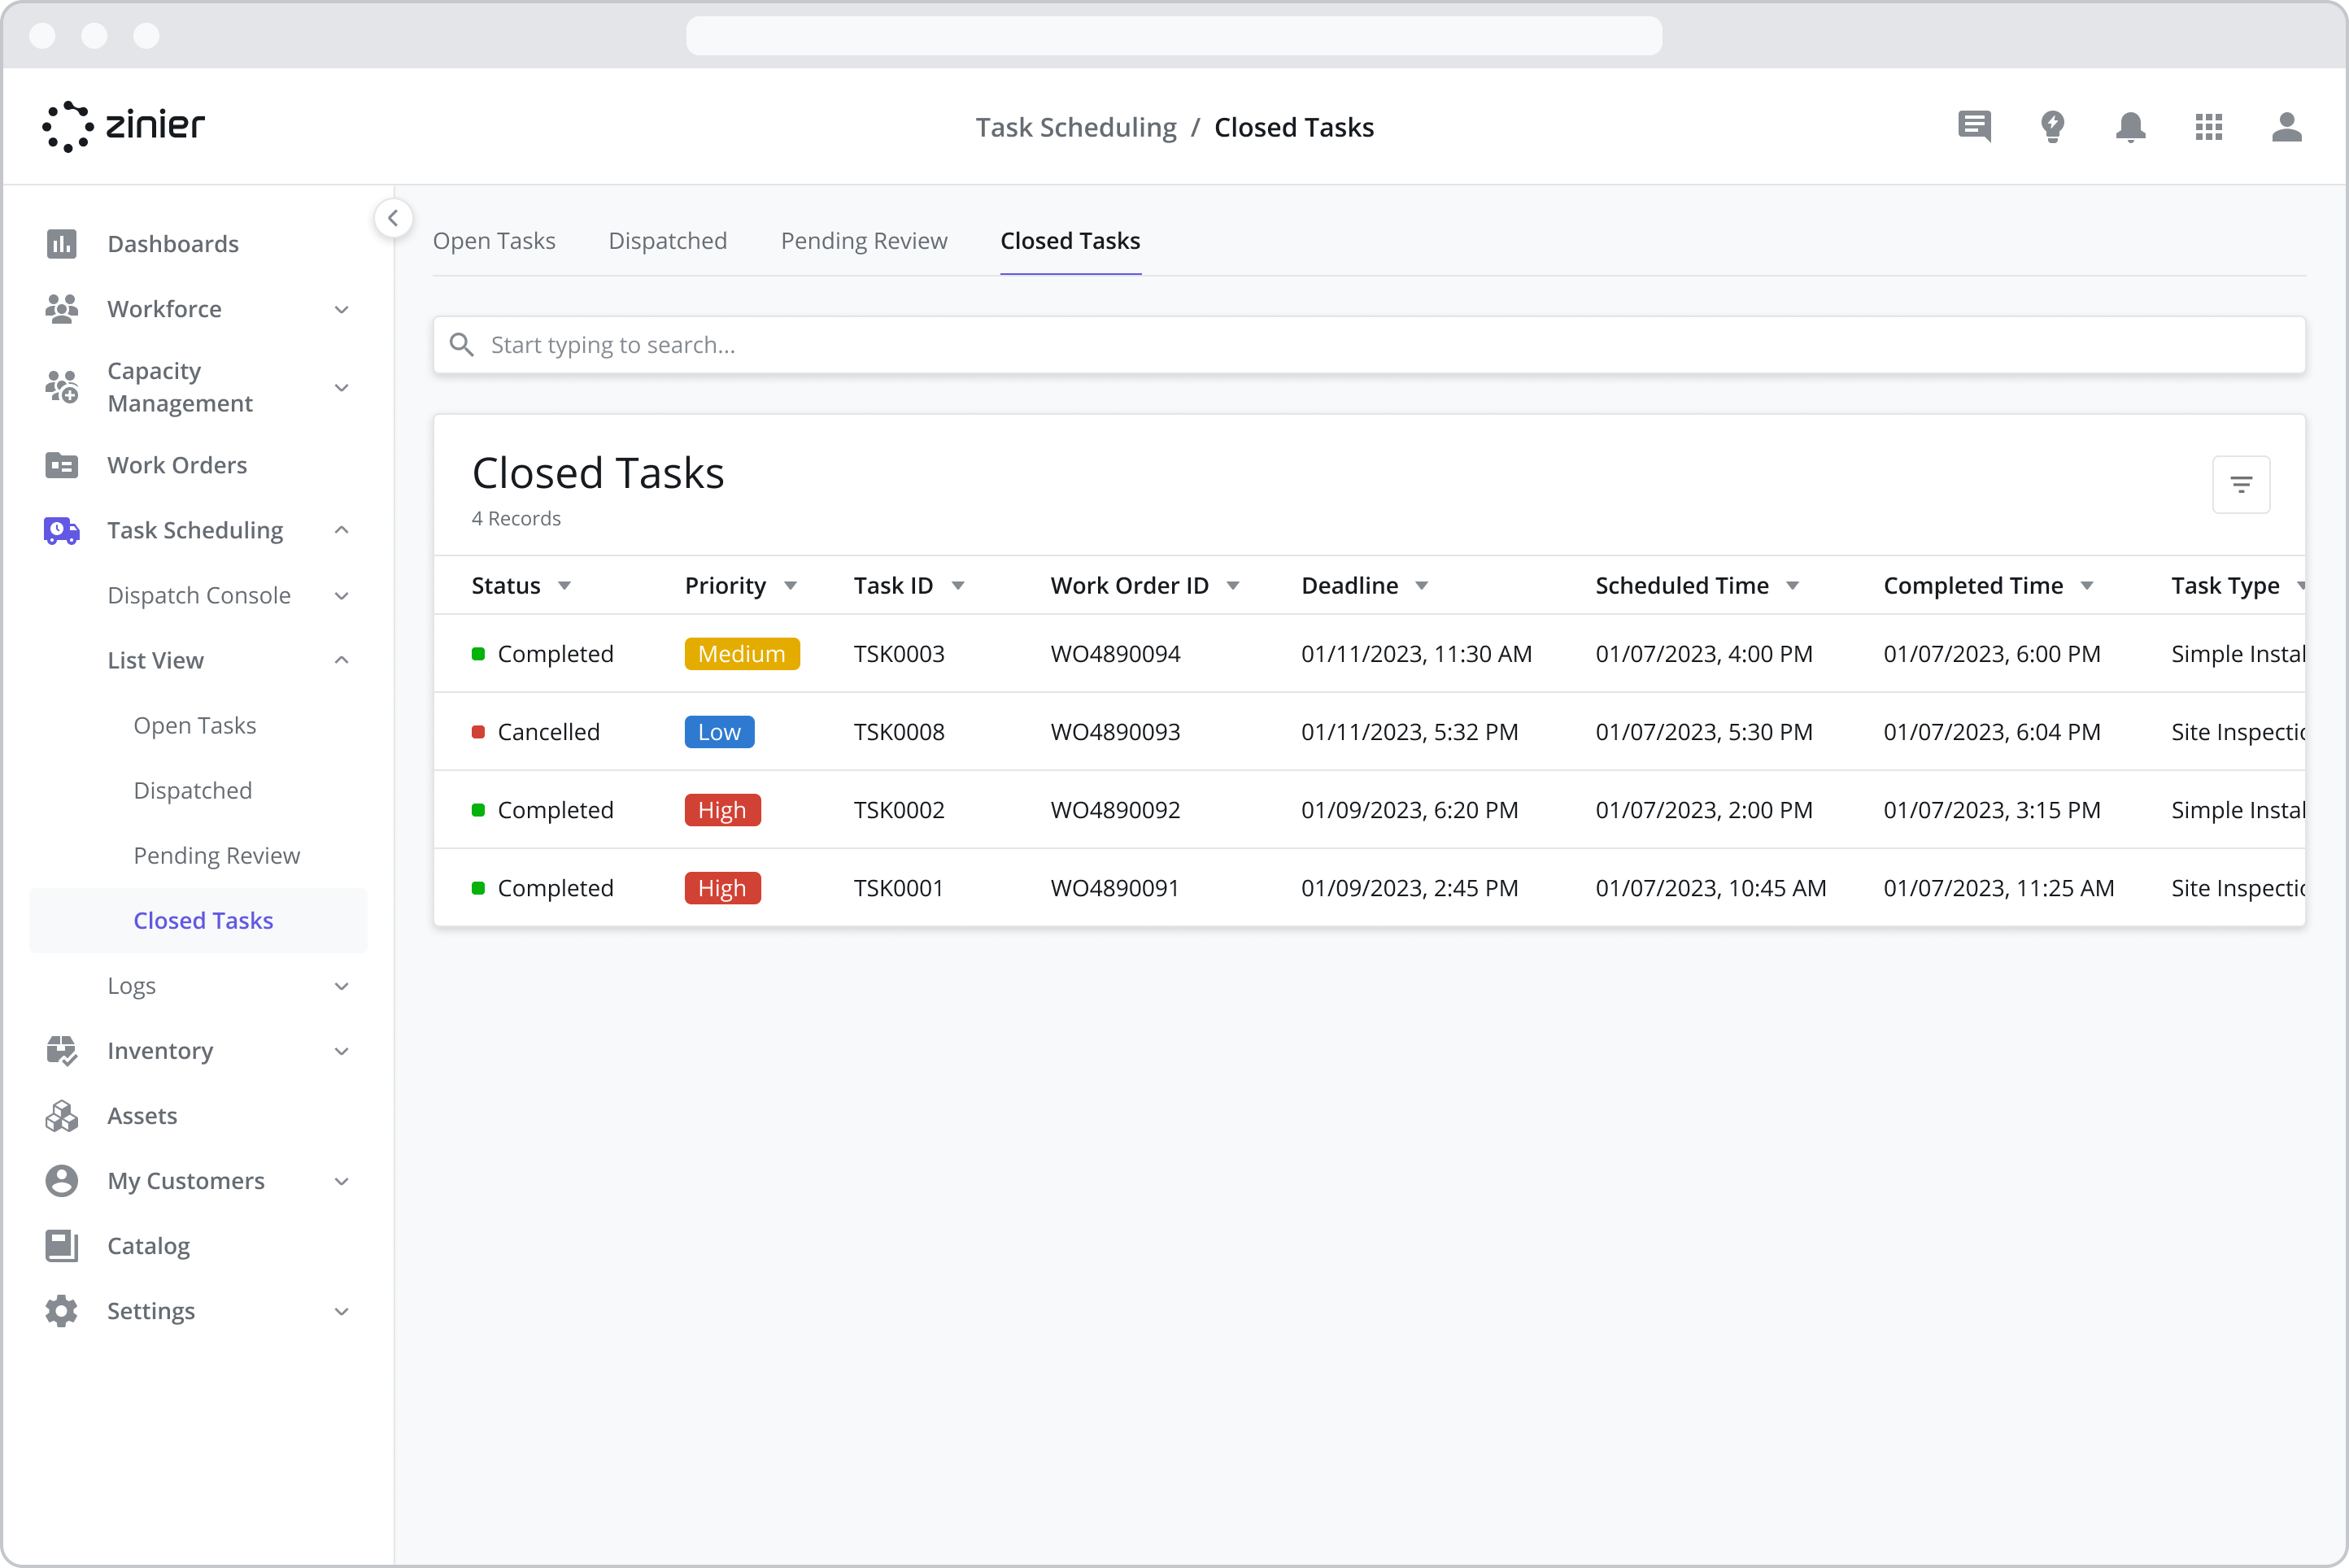Collapse the Task Scheduling section chevron
The image size is (2349, 1568).
coord(341,530)
